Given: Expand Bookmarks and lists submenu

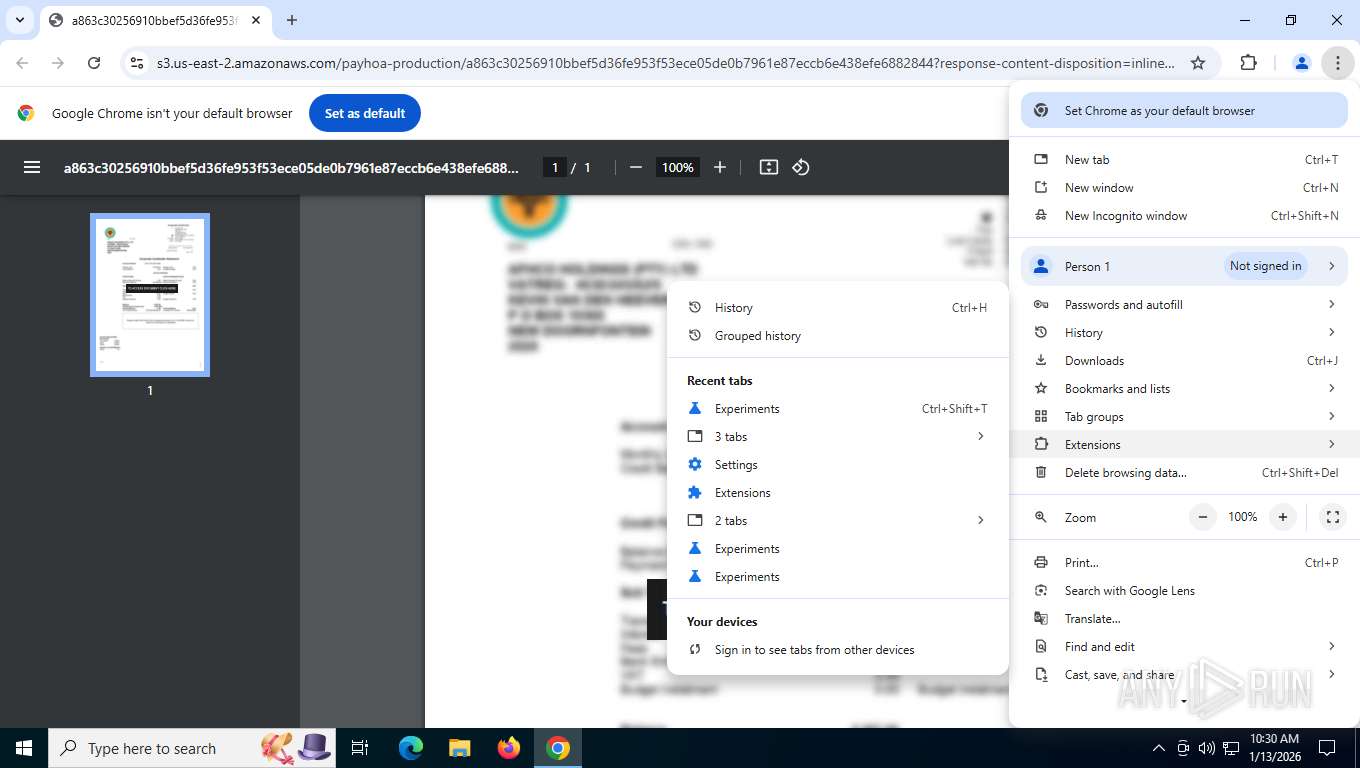Looking at the screenshot, I should point(1184,389).
